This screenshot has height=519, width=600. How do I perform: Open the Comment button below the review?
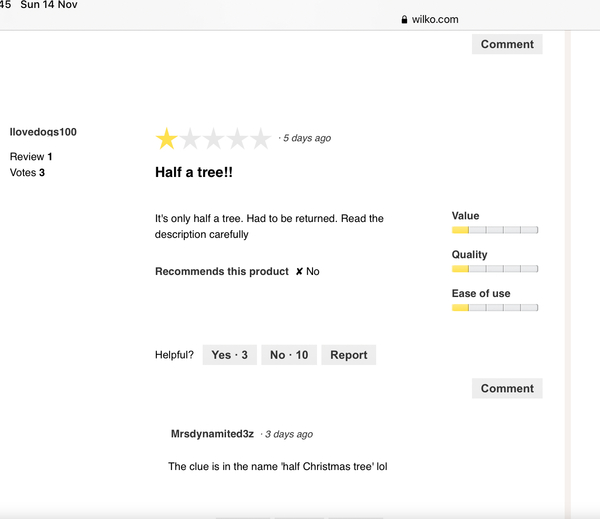coord(507,388)
